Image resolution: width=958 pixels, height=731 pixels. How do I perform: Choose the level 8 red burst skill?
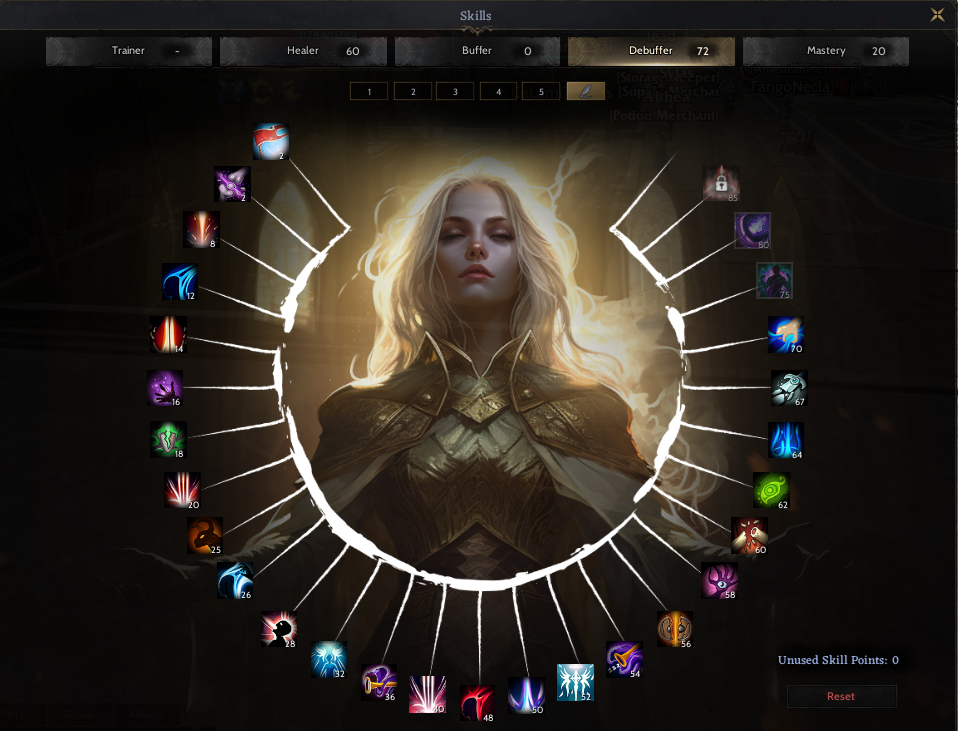click(201, 230)
